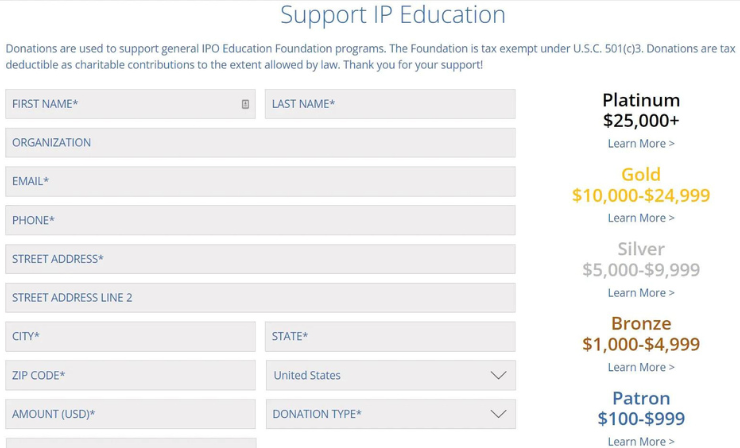The image size is (740, 448).
Task: Select the Amount (USD) field
Action: (130, 414)
